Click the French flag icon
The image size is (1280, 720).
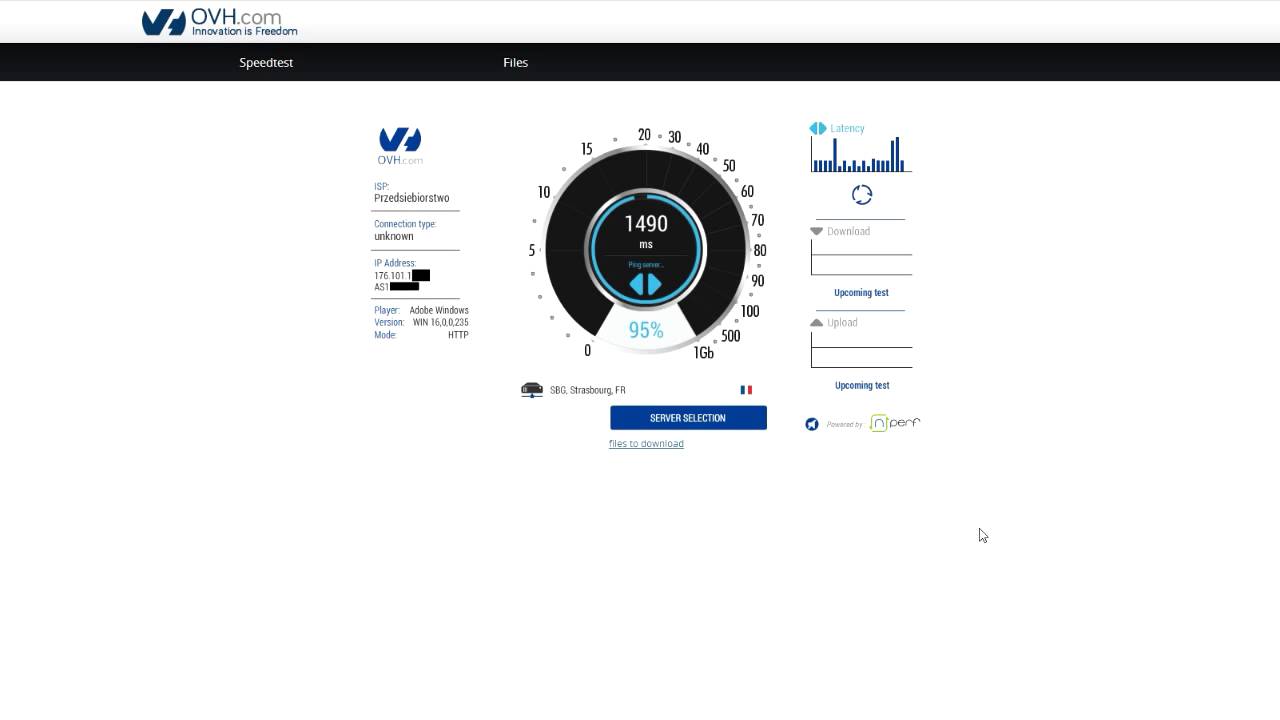click(746, 390)
